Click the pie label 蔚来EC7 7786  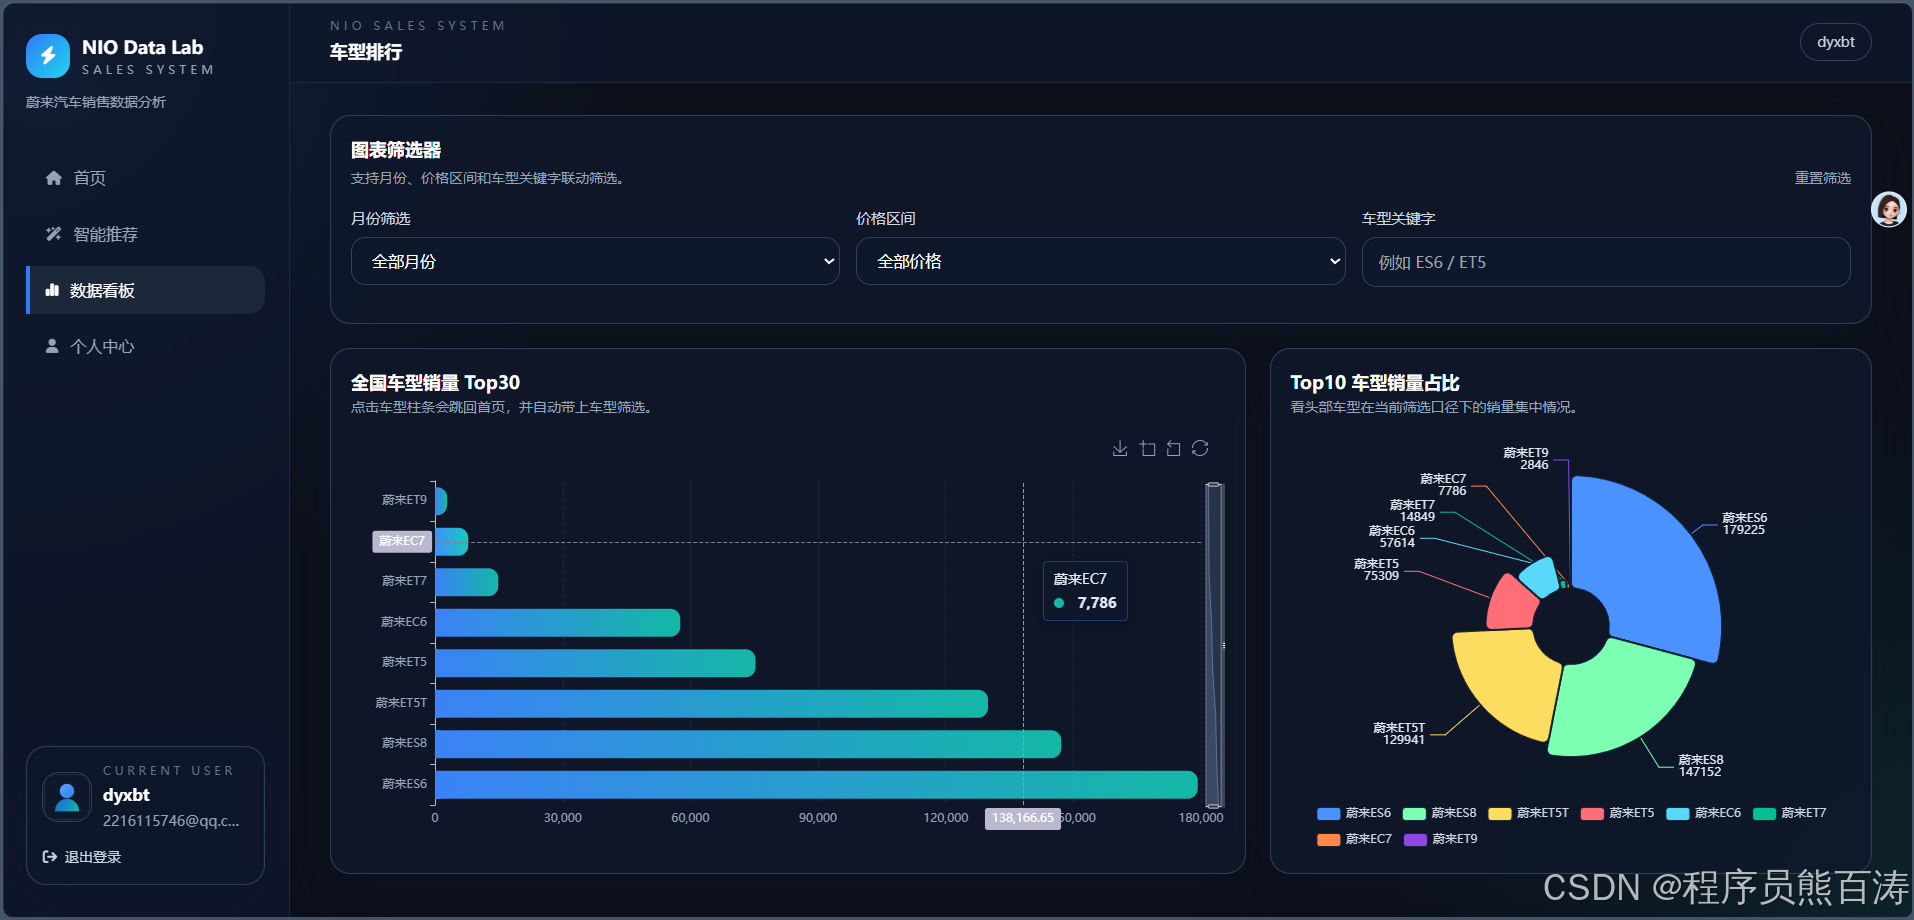click(1443, 485)
